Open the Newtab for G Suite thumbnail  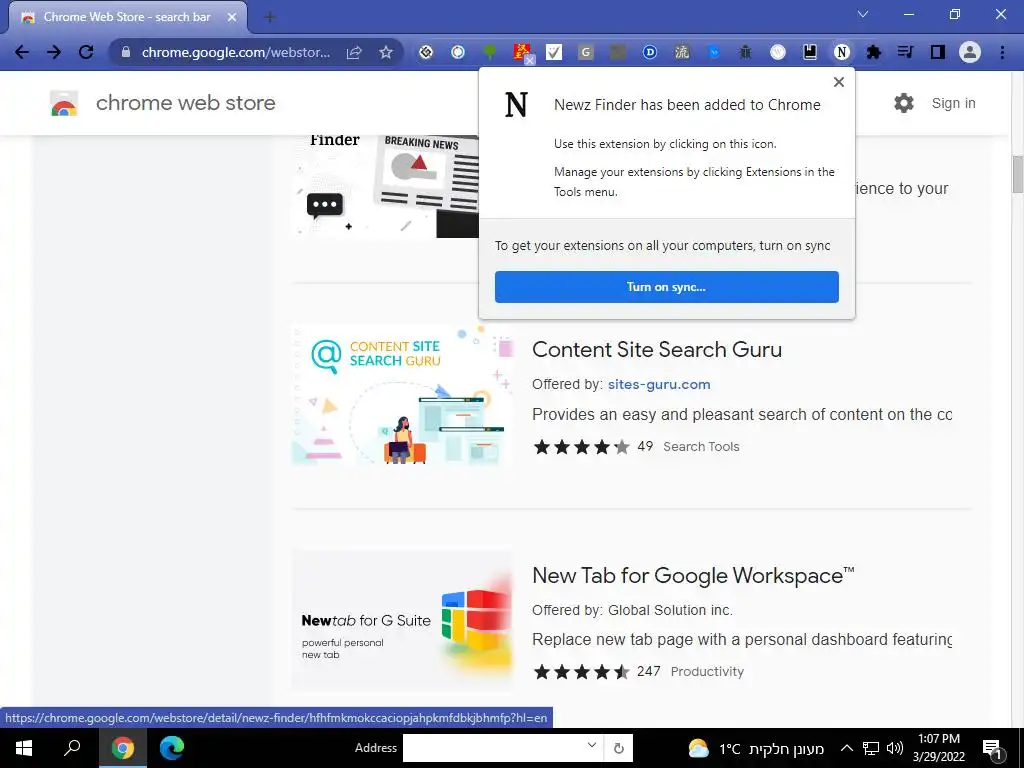click(402, 620)
